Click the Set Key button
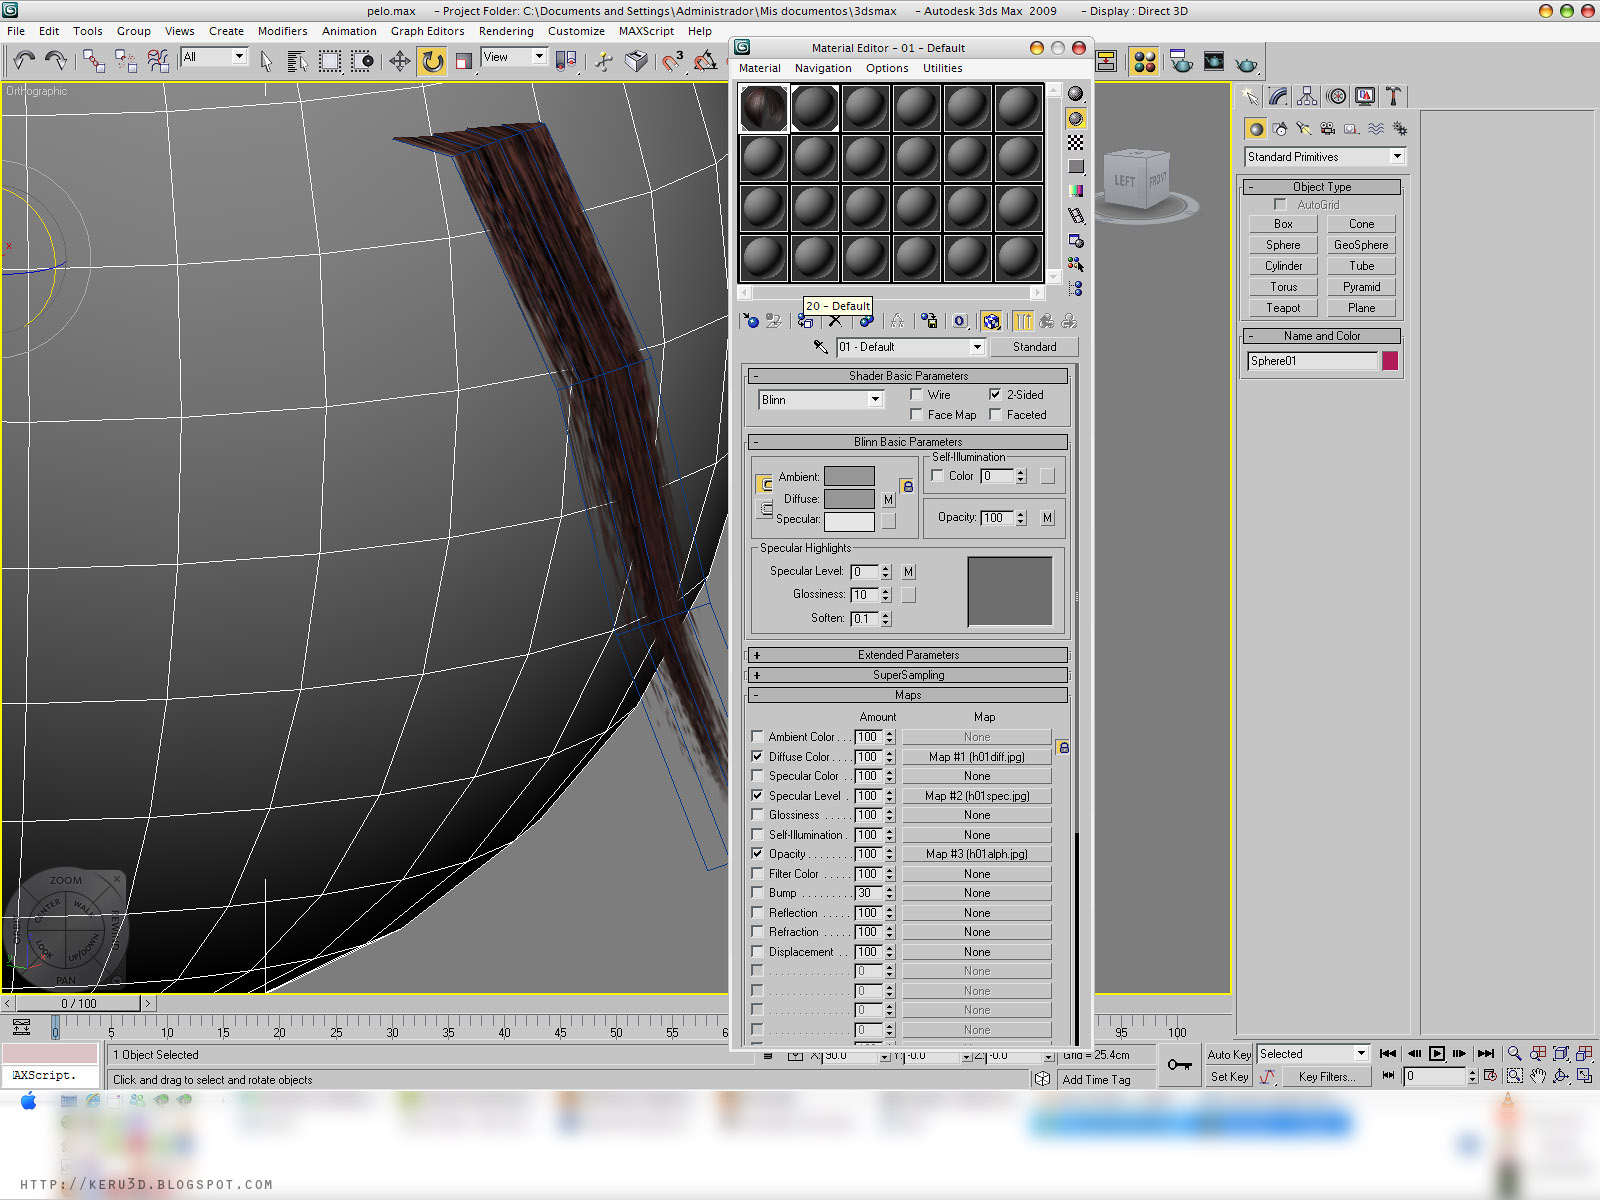The image size is (1600, 1200). [1229, 1077]
